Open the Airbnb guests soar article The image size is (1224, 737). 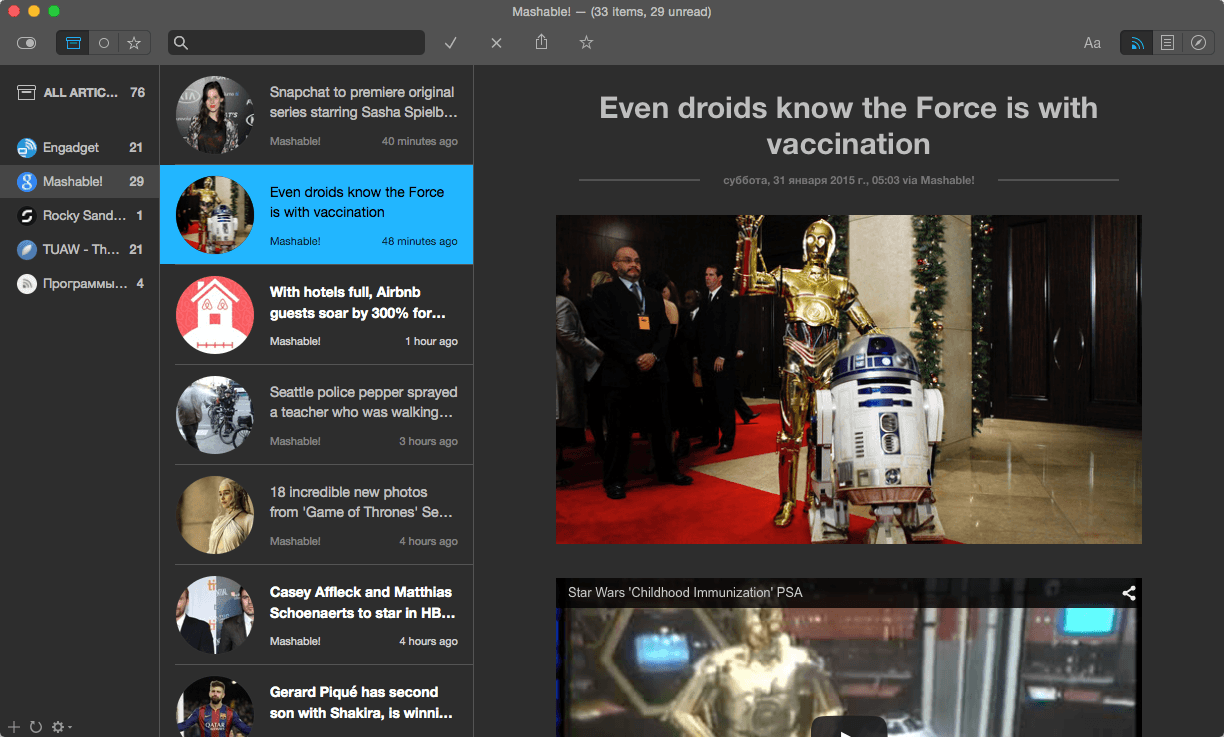(317, 315)
